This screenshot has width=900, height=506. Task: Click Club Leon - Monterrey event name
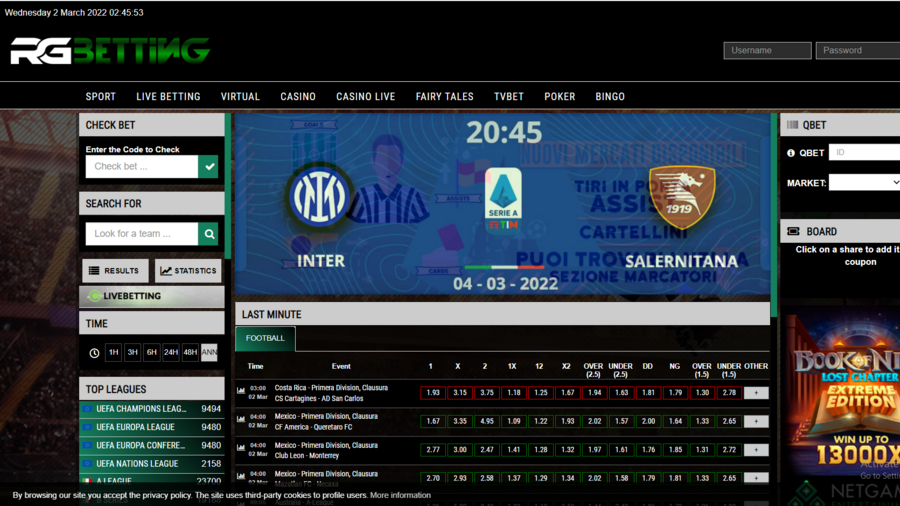pos(307,456)
